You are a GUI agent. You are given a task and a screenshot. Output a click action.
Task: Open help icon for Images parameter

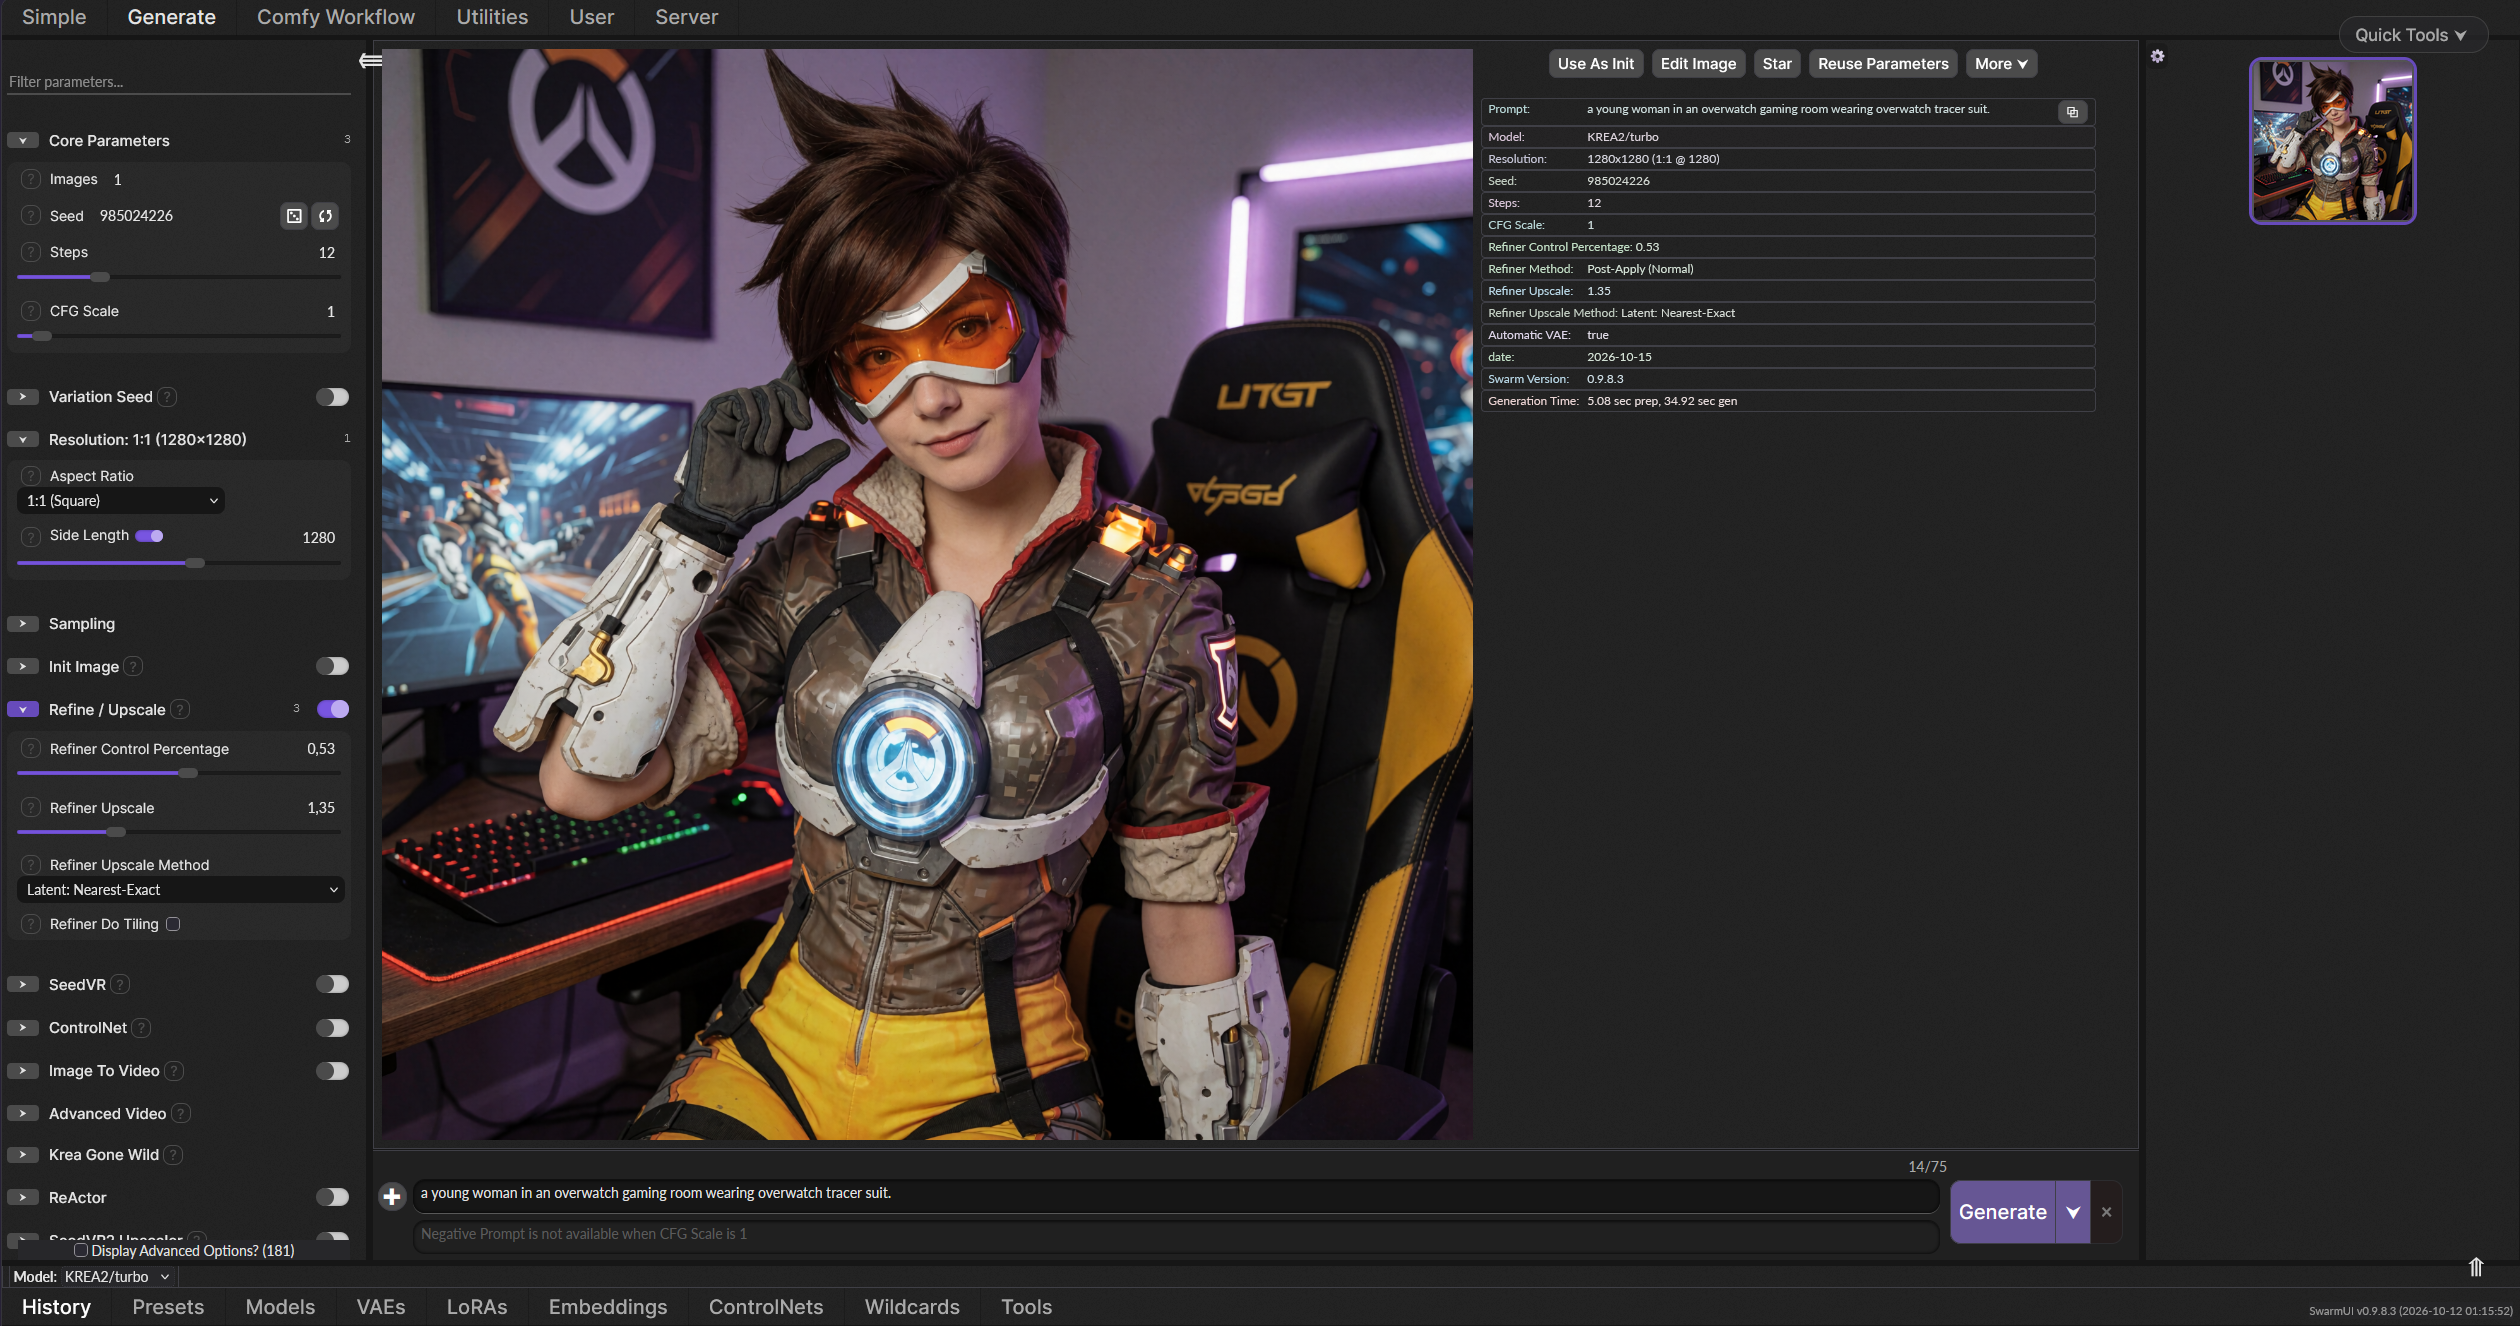pos(31,179)
